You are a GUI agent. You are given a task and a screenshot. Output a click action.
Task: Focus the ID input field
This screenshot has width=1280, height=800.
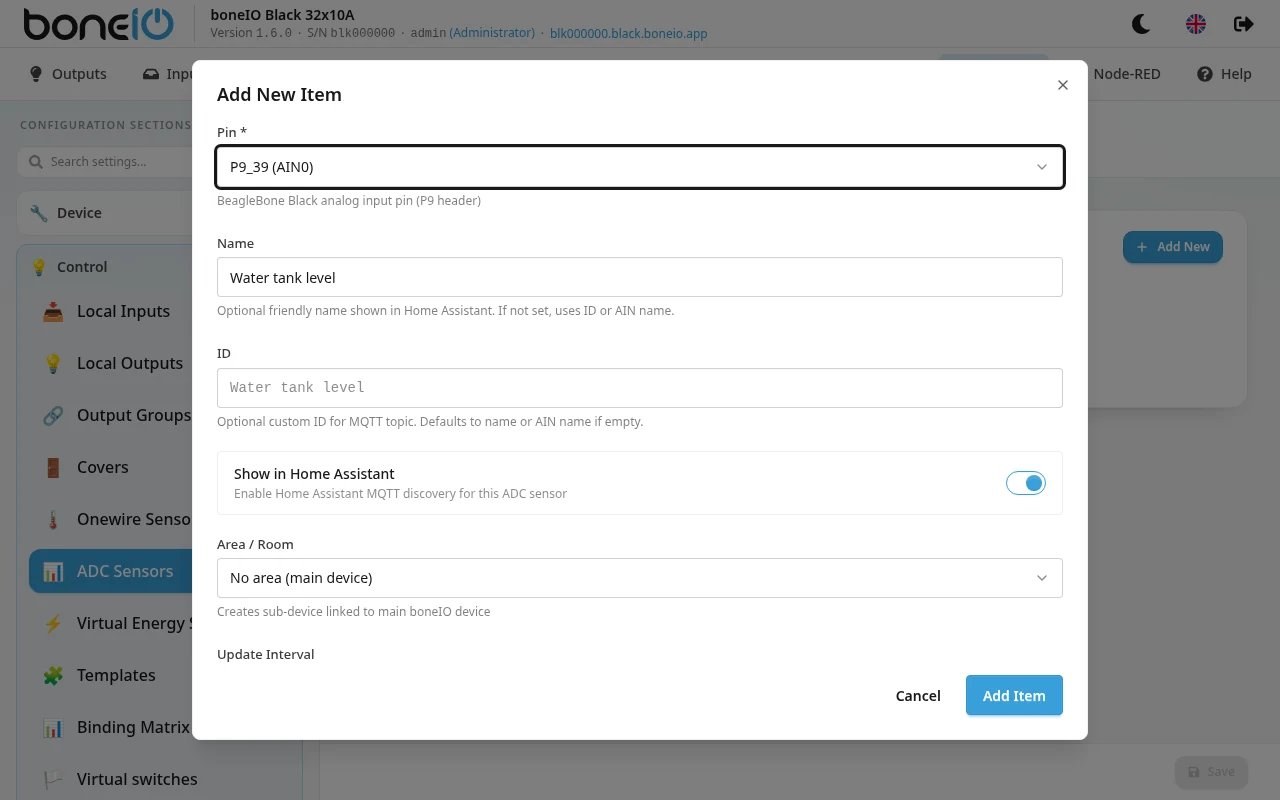tap(640, 388)
